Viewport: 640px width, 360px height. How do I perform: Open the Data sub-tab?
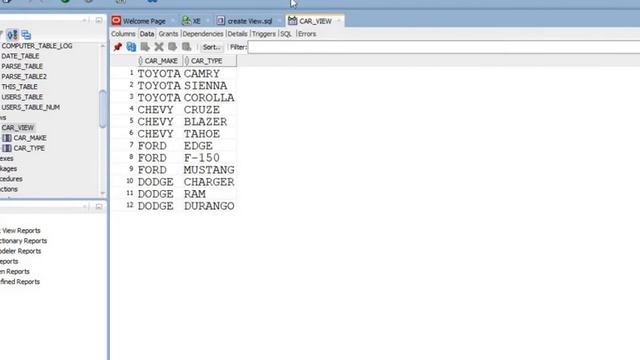point(147,34)
